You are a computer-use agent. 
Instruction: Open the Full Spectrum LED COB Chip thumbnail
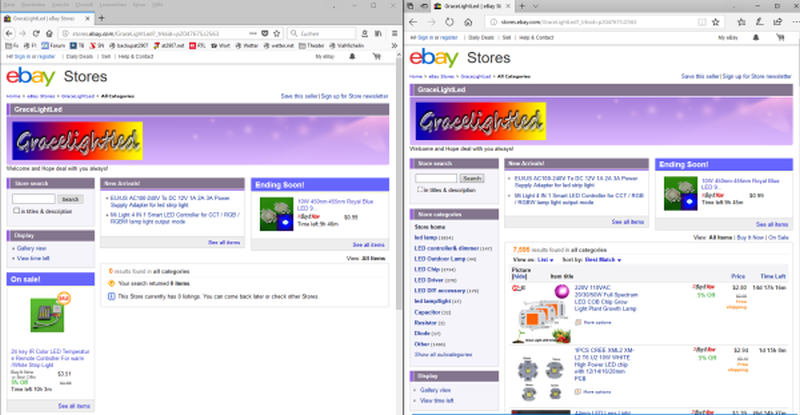(541, 313)
